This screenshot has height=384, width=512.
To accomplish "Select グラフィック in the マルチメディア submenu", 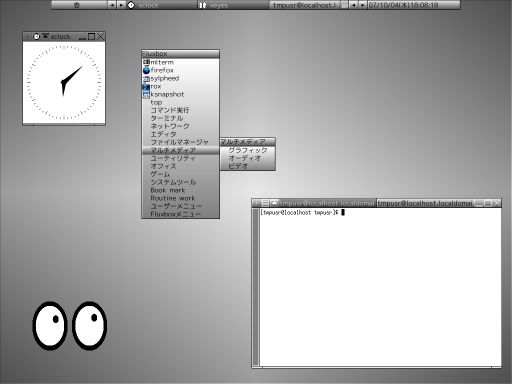I will click(247, 150).
